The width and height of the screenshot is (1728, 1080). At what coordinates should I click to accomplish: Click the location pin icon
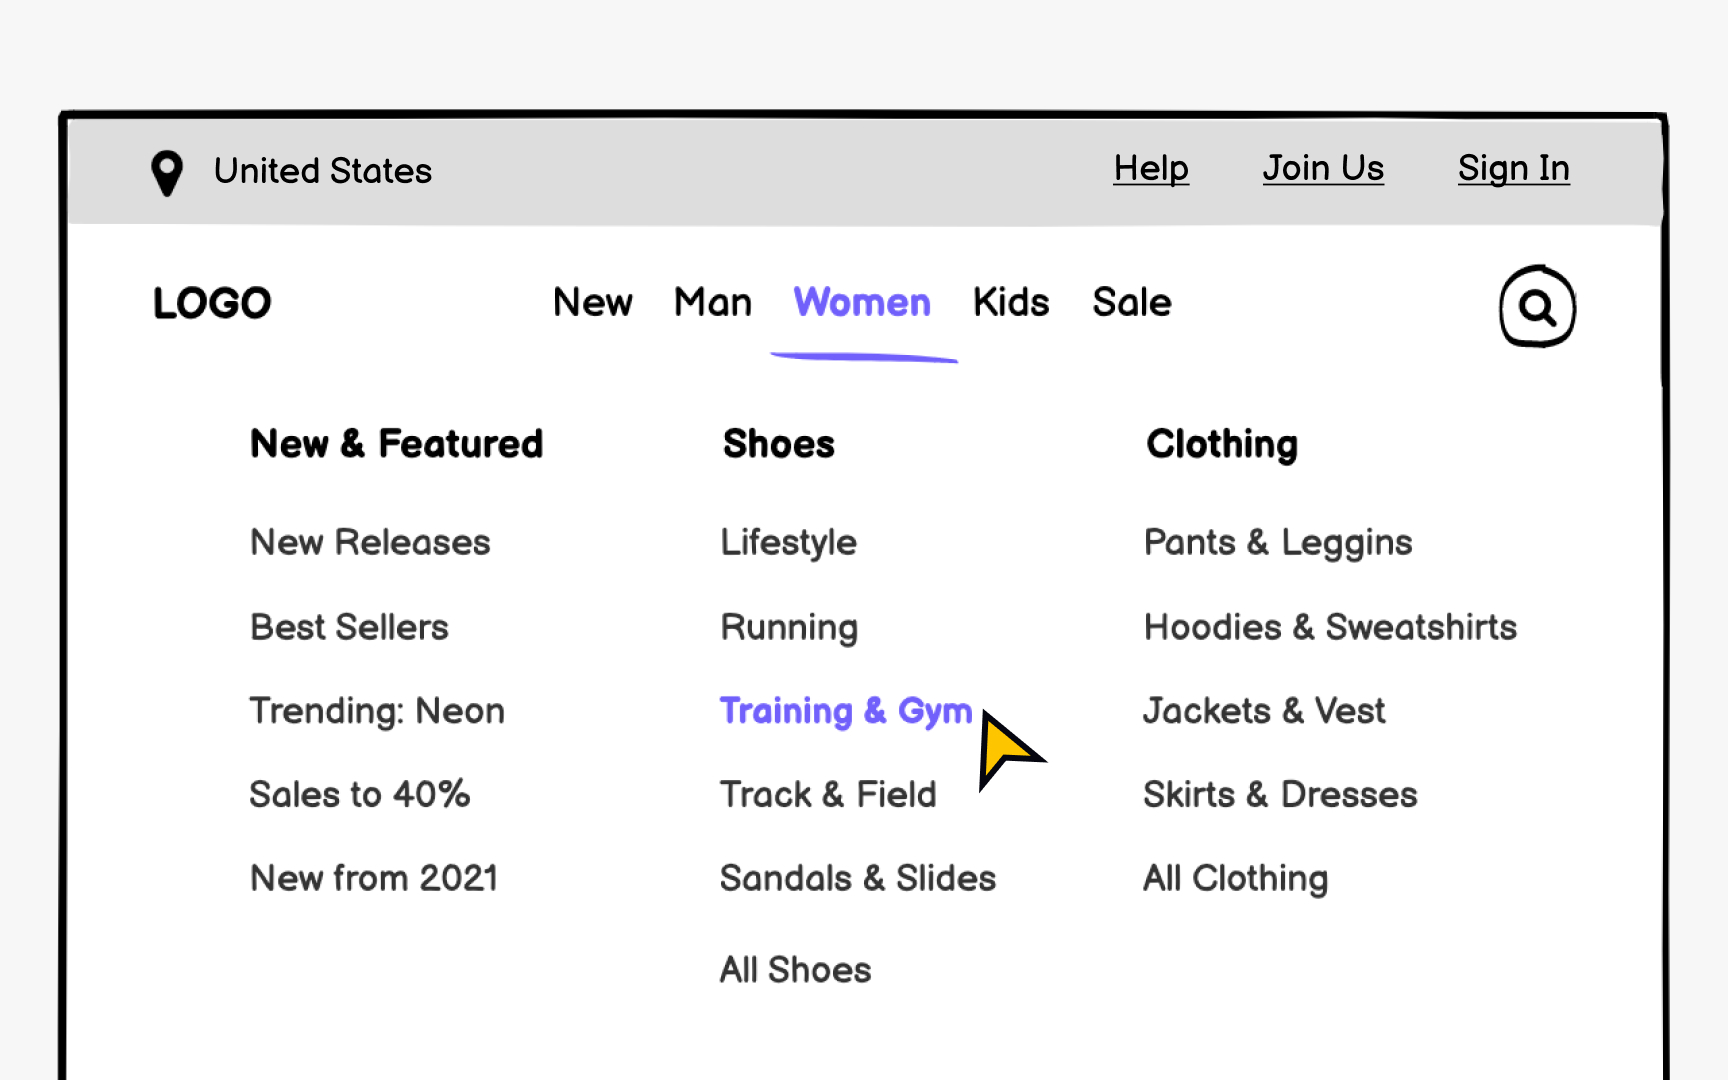pos(167,171)
